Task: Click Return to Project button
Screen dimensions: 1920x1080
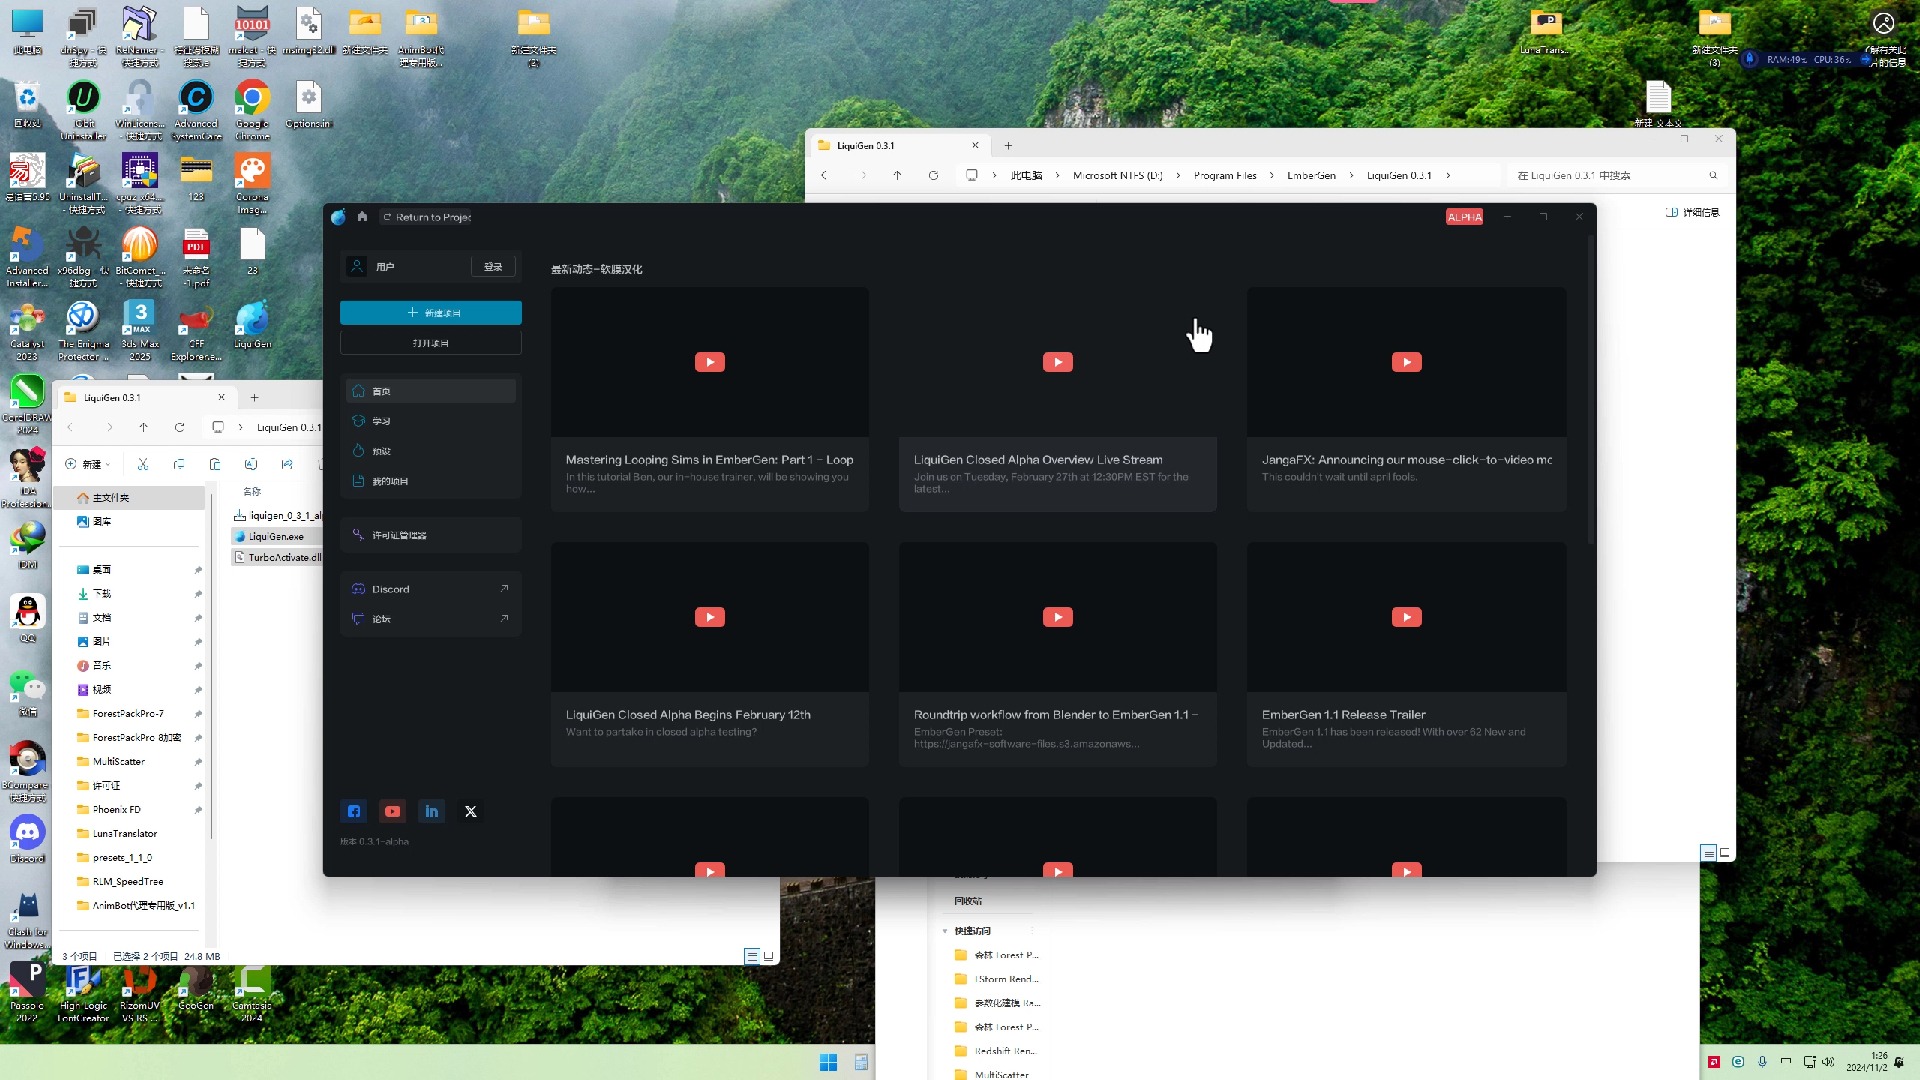Action: (427, 217)
